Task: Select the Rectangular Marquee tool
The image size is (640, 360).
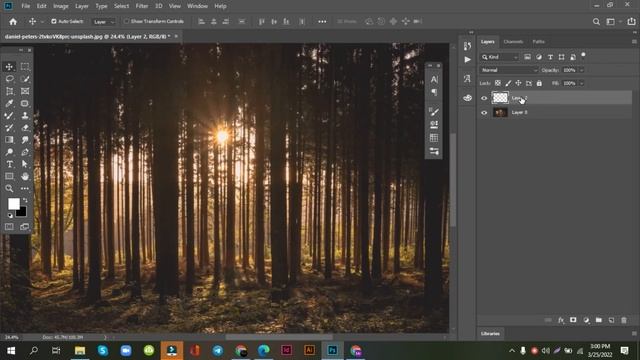Action: point(25,67)
